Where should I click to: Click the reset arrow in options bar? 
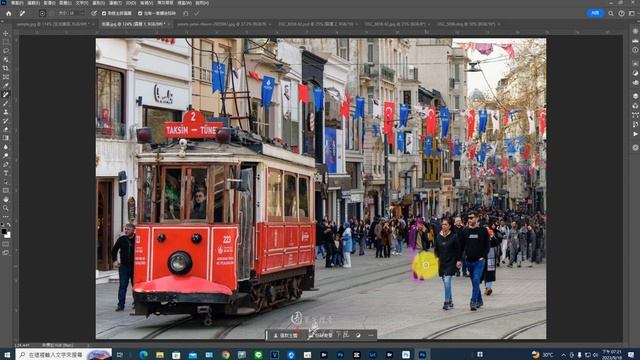click(x=186, y=13)
